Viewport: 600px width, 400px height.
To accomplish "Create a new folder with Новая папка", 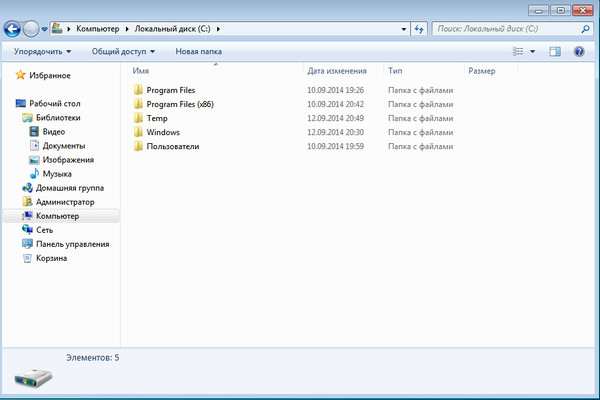I will pyautogui.click(x=199, y=51).
